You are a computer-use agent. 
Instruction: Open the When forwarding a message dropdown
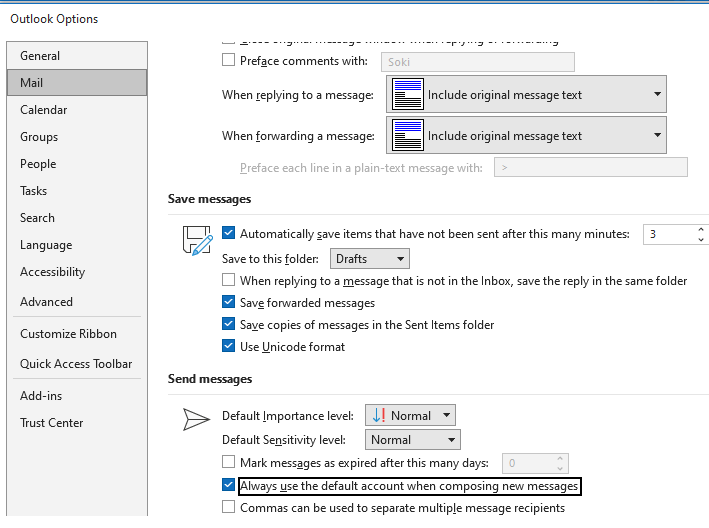pyautogui.click(x=526, y=135)
